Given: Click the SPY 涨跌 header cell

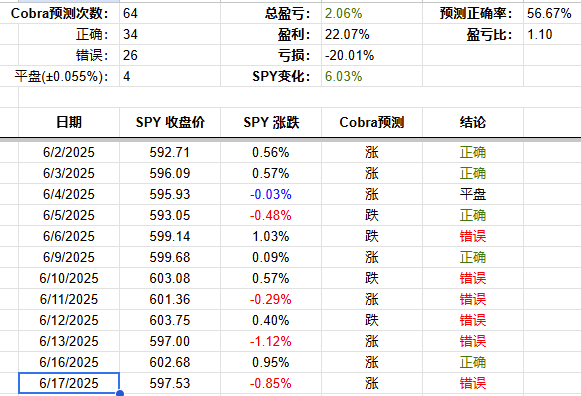Looking at the screenshot, I should (271, 122).
